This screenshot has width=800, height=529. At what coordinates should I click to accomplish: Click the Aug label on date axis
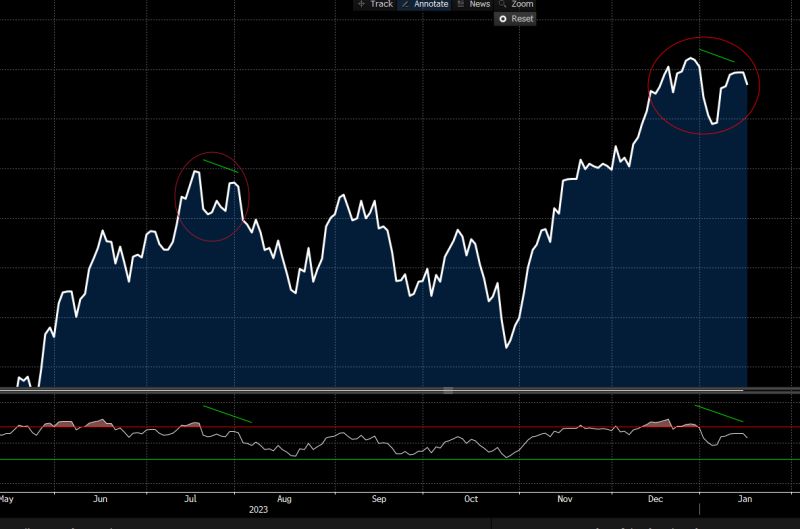[284, 499]
